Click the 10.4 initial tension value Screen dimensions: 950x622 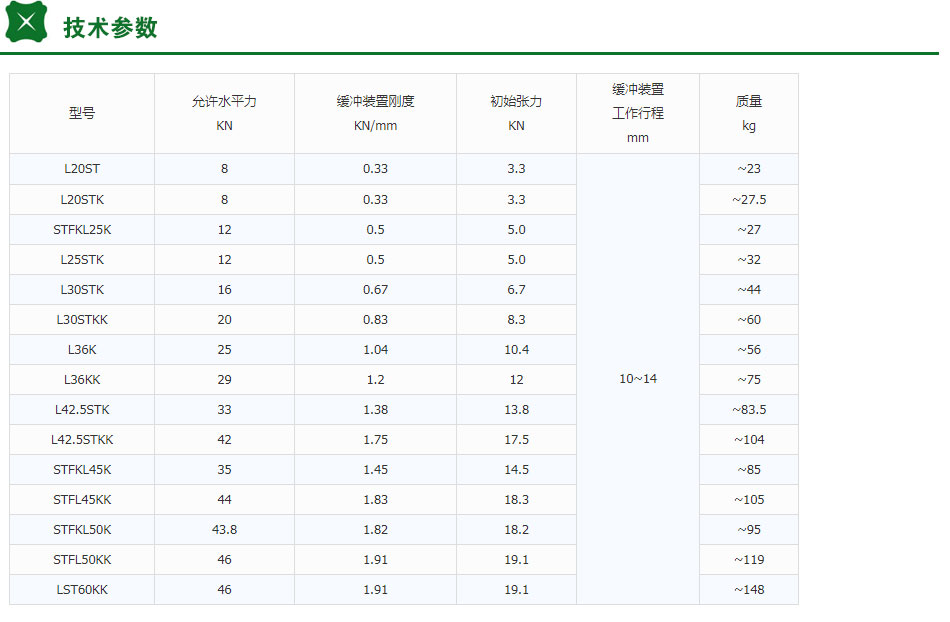click(x=516, y=350)
